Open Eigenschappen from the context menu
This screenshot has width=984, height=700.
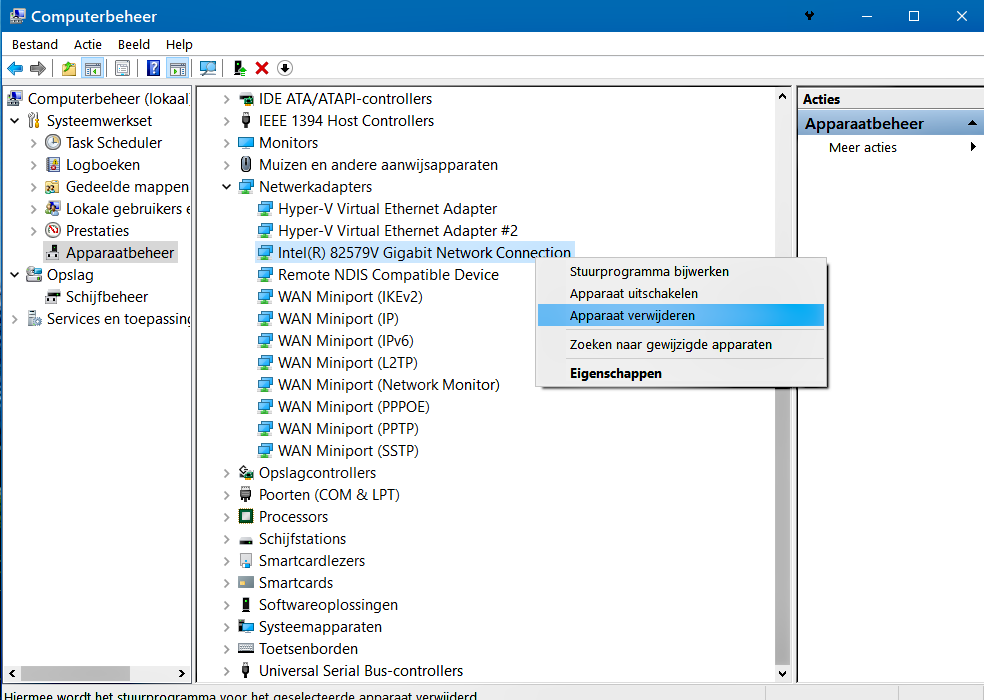pos(681,373)
